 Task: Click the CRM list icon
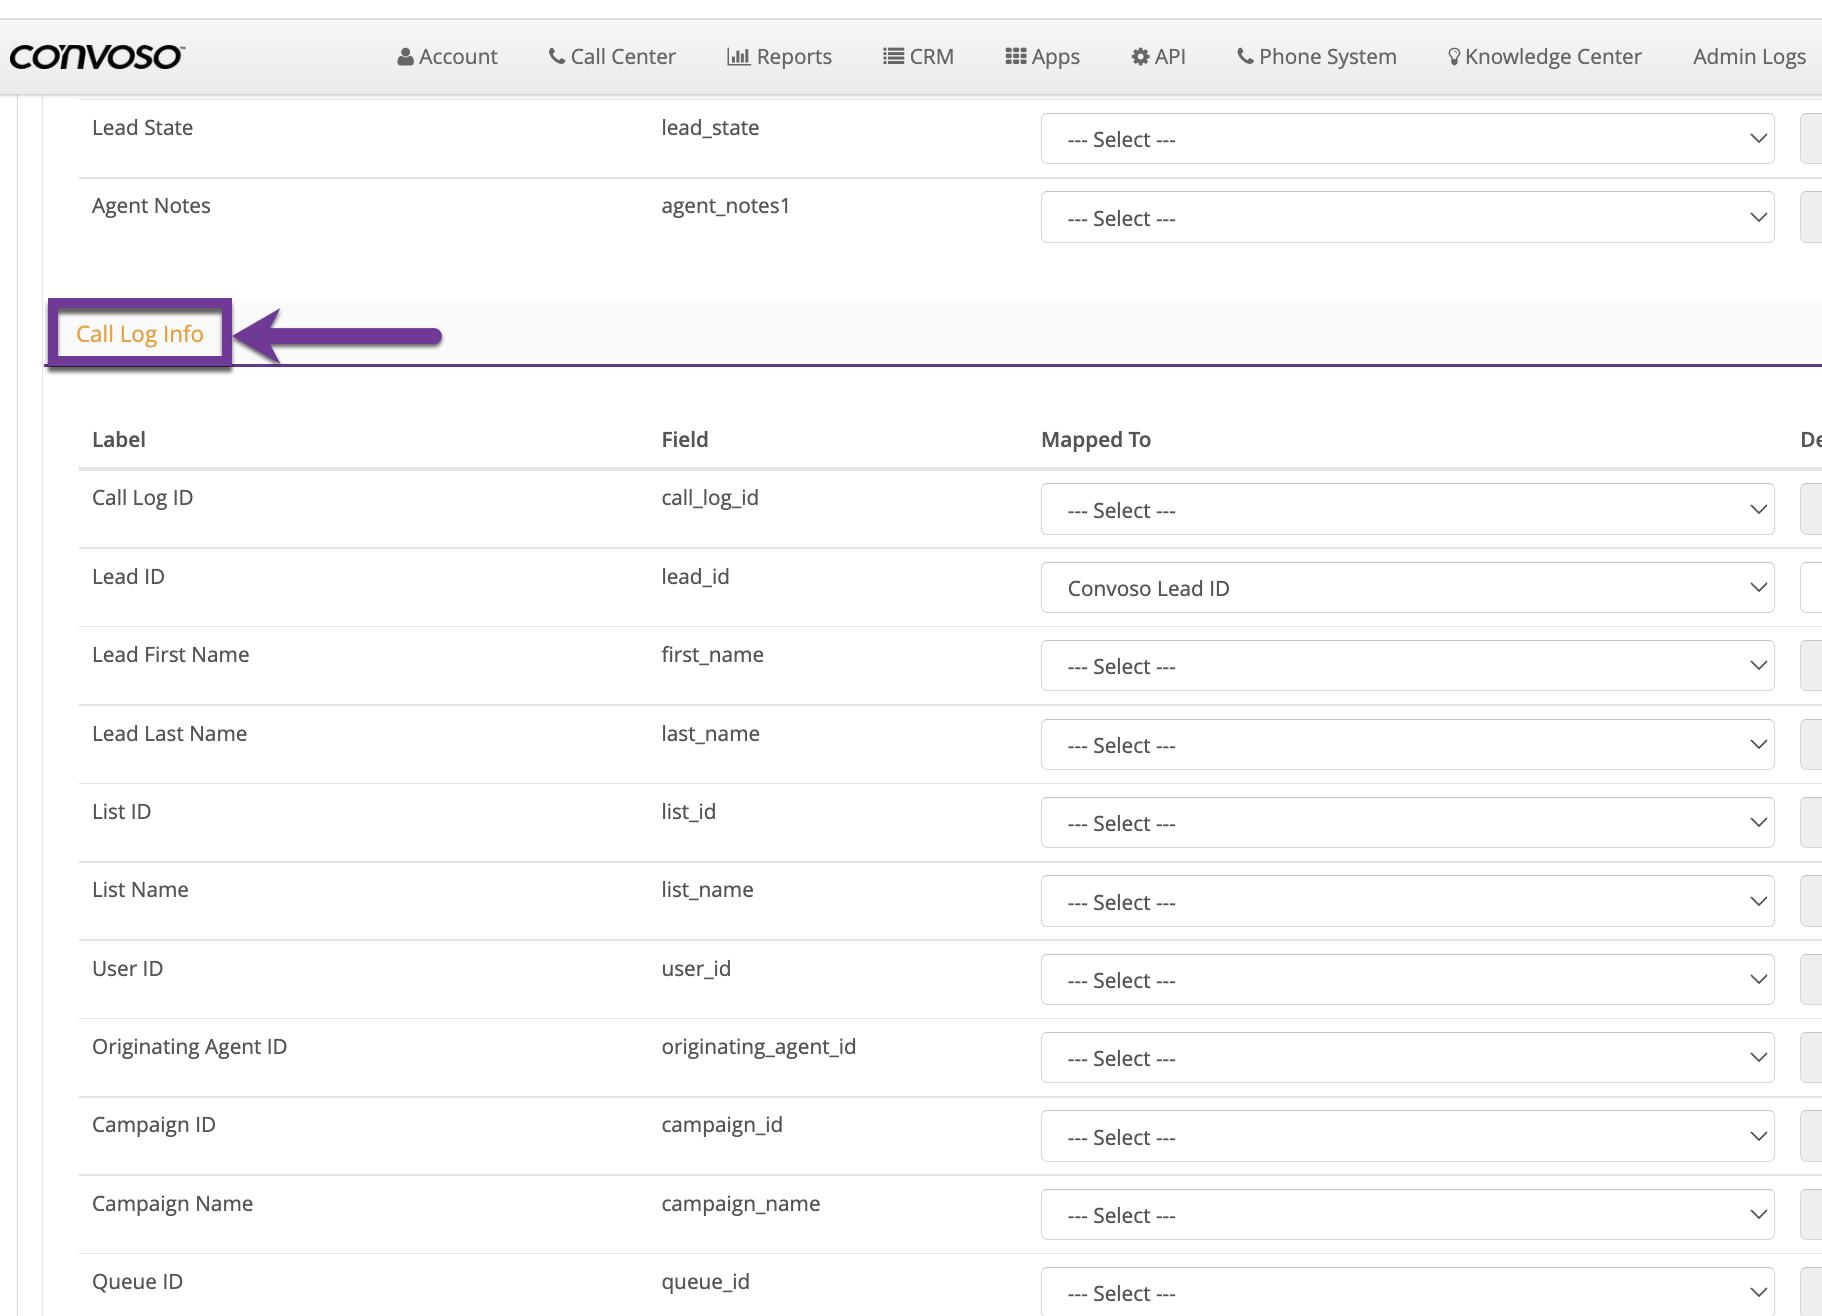(x=893, y=57)
